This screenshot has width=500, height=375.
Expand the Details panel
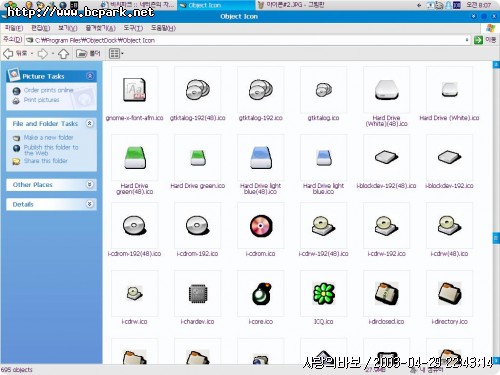pyautogui.click(x=89, y=204)
